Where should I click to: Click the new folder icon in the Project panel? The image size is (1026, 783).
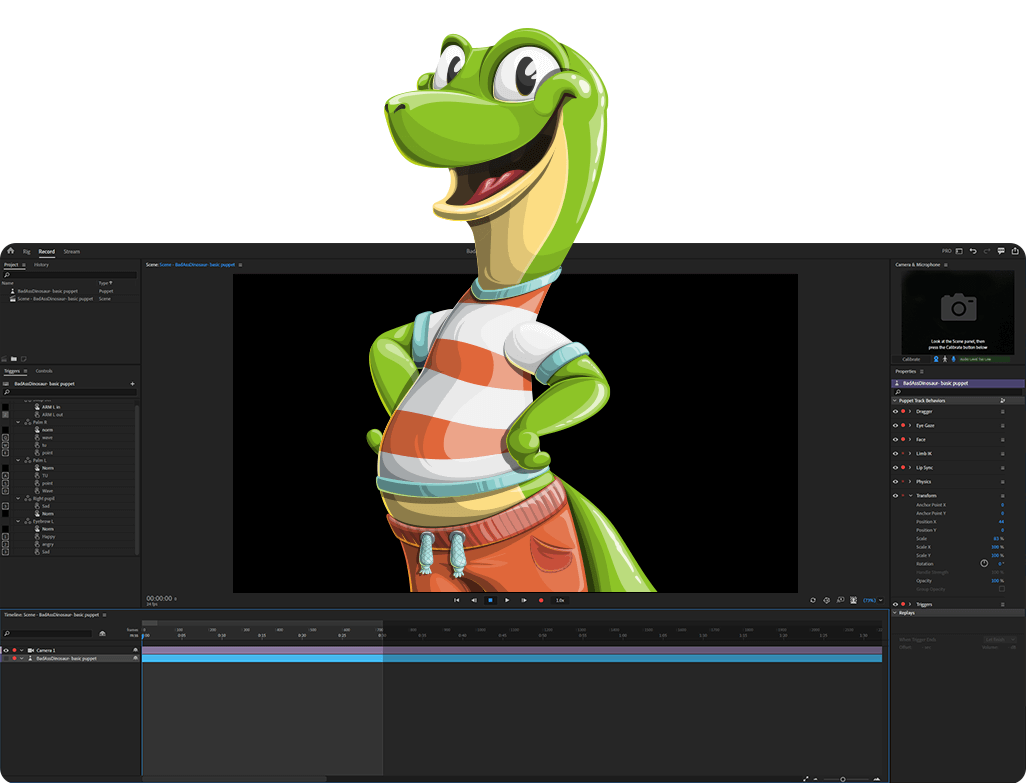coord(13,358)
